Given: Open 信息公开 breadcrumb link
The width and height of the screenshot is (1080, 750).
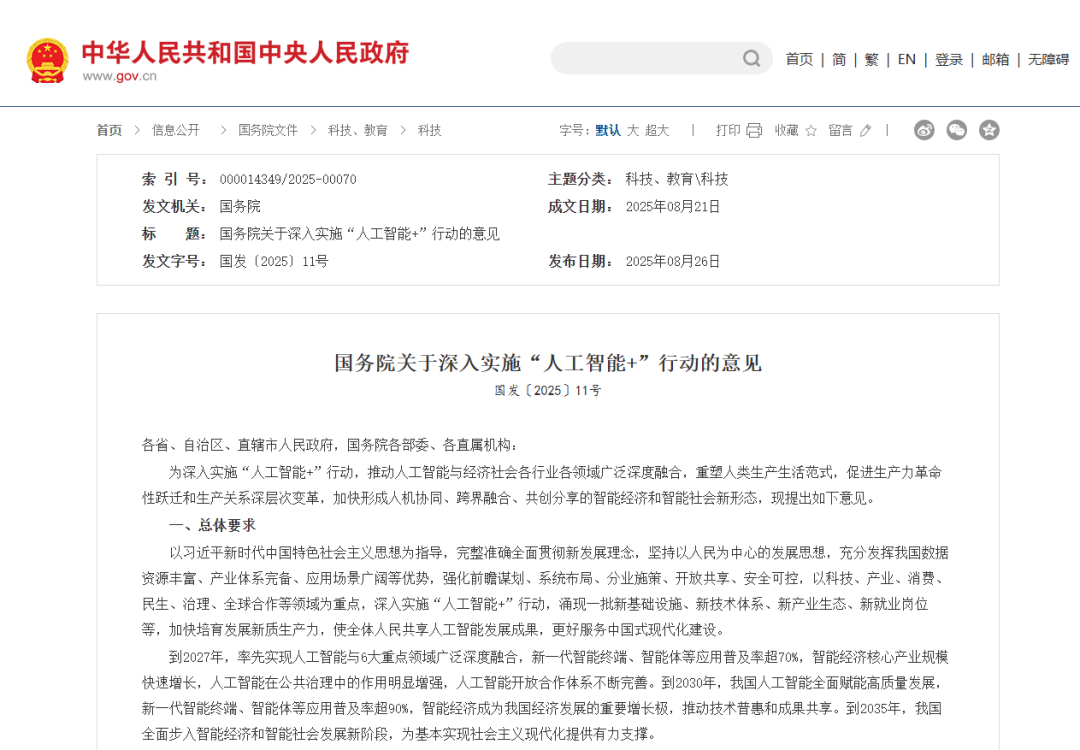Looking at the screenshot, I should (x=176, y=130).
